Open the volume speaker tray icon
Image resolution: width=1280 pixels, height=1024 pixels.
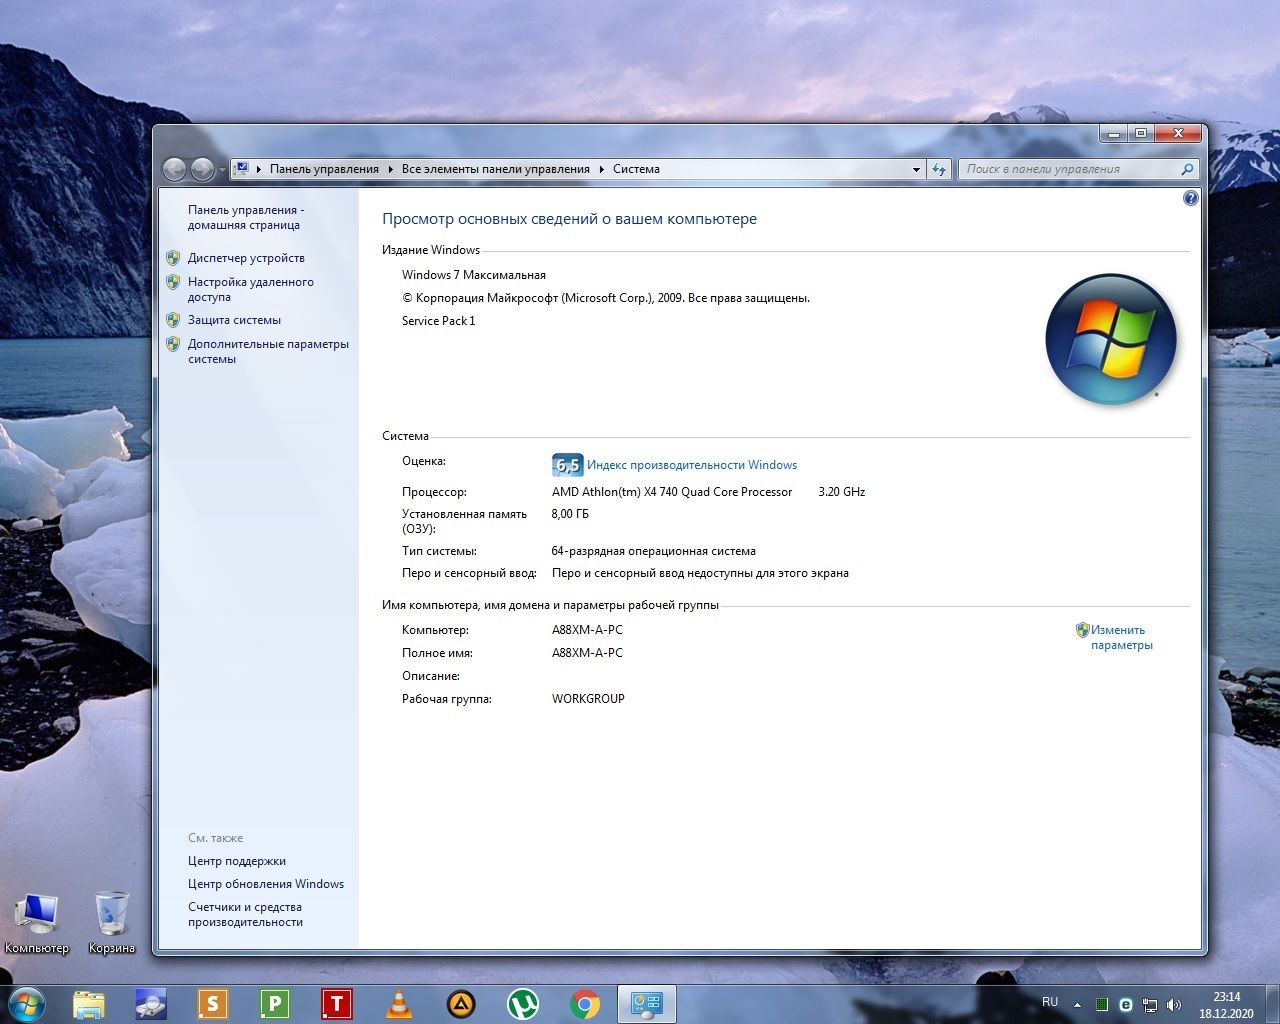pyautogui.click(x=1174, y=1005)
